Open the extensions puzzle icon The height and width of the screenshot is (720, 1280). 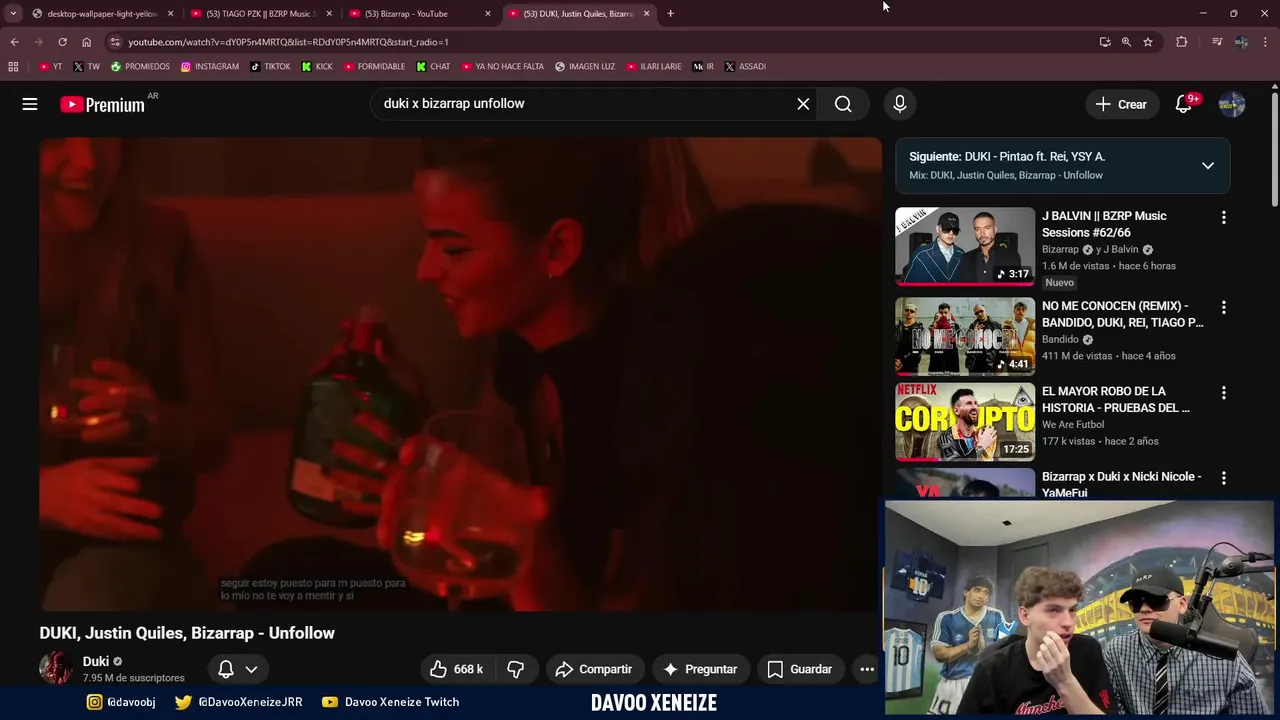click(1182, 42)
